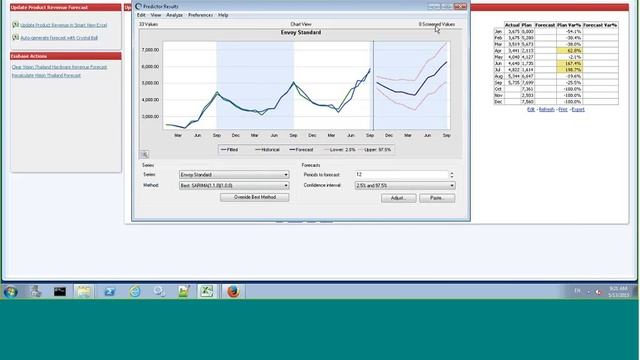This screenshot has height=360, width=640.
Task: Click the Update Product Revenue Forecast panel header
Action: (x=66, y=7)
